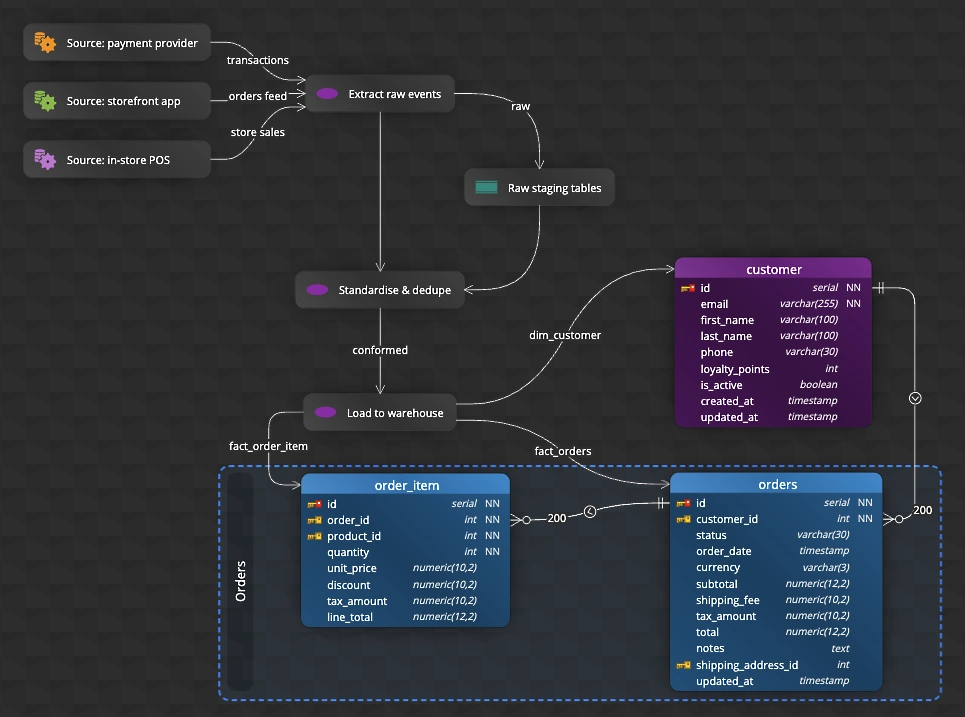Click the fact_orders flow label

563,451
